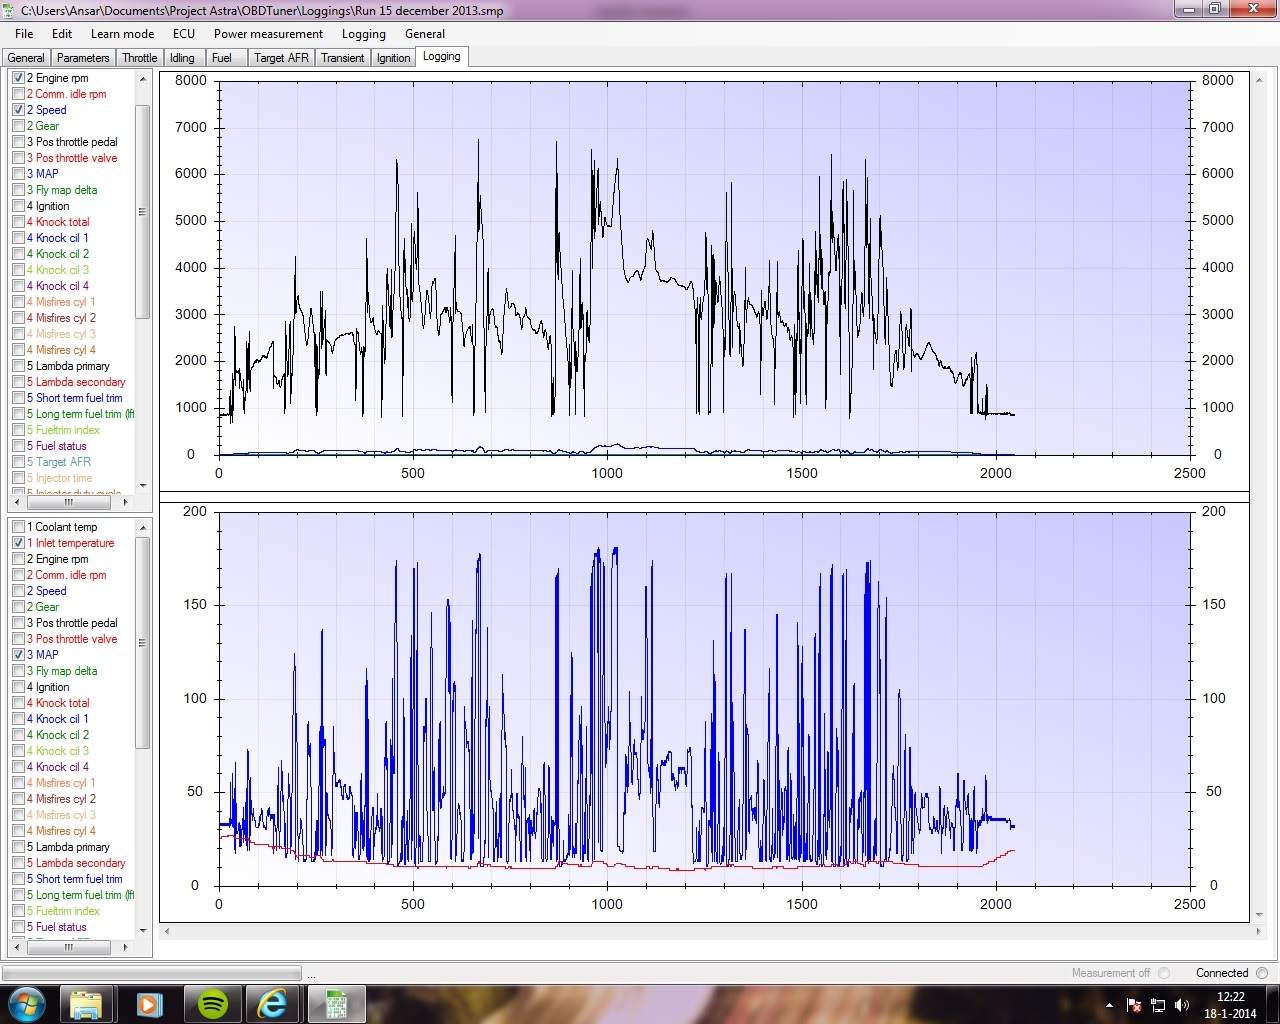This screenshot has width=1280, height=1024.
Task: Check Engine rpm in the lower chart list
Action: tap(18, 559)
